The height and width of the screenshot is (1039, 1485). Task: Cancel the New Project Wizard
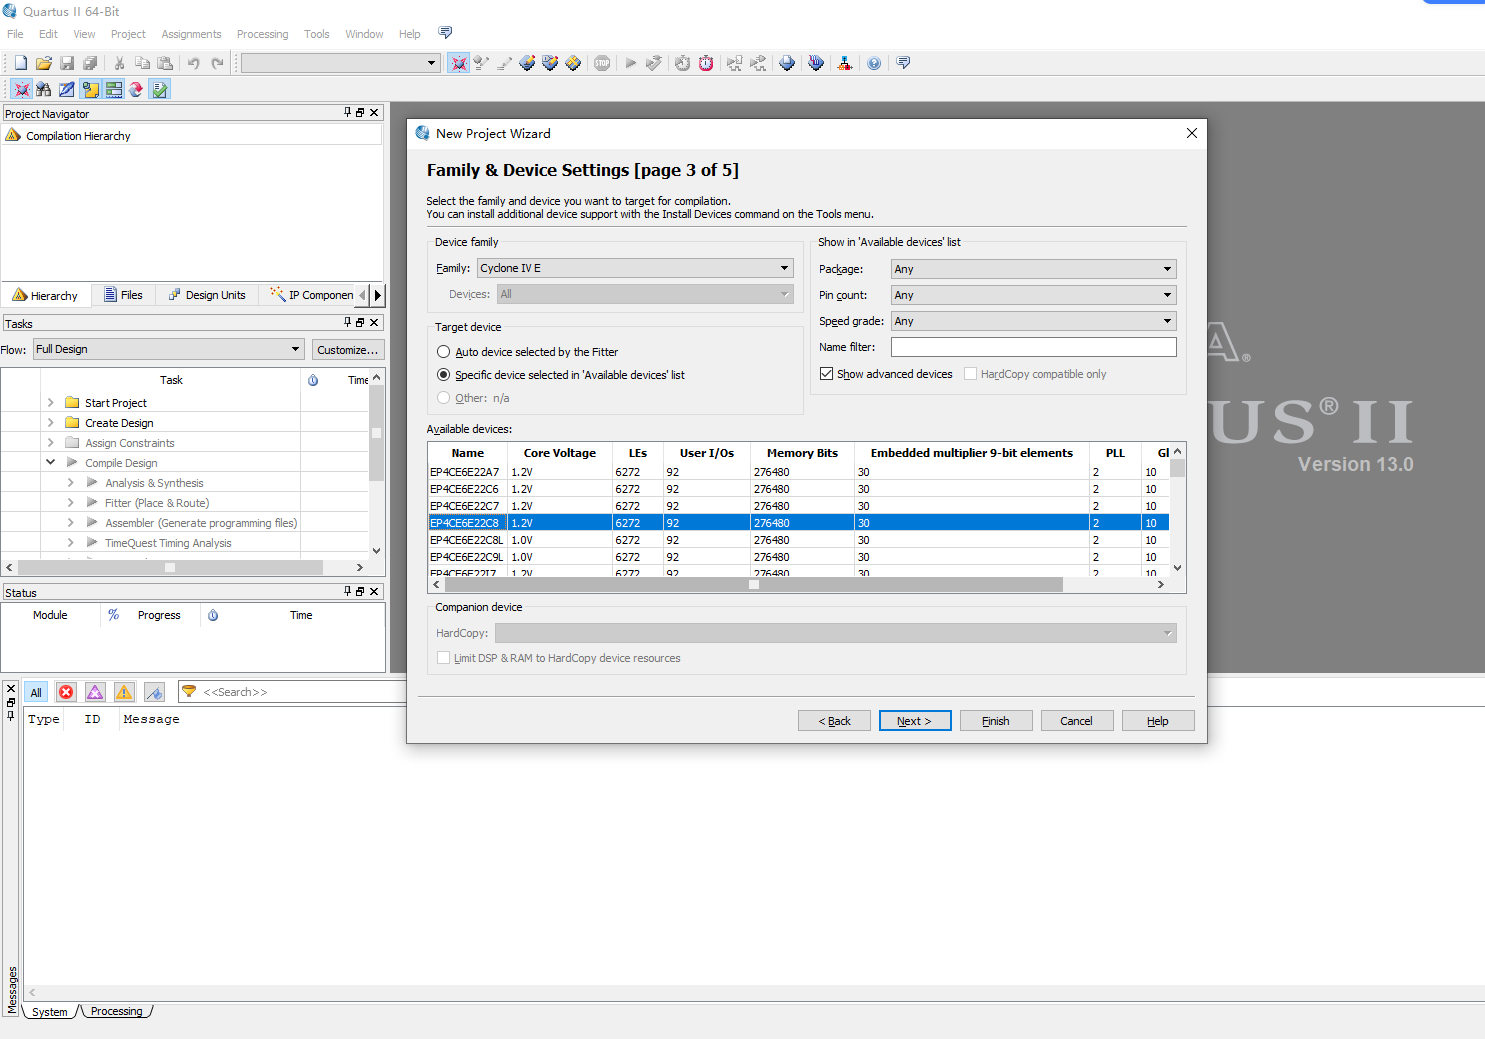click(1077, 721)
